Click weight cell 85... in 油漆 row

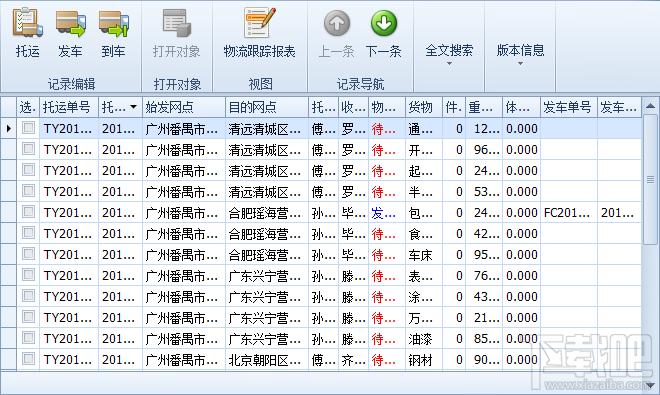[x=484, y=339]
